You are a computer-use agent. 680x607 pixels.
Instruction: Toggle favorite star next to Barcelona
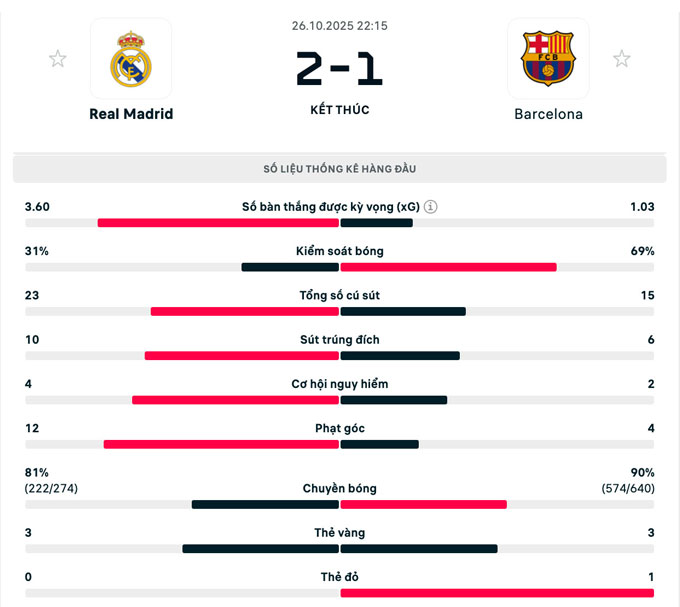coord(622,59)
